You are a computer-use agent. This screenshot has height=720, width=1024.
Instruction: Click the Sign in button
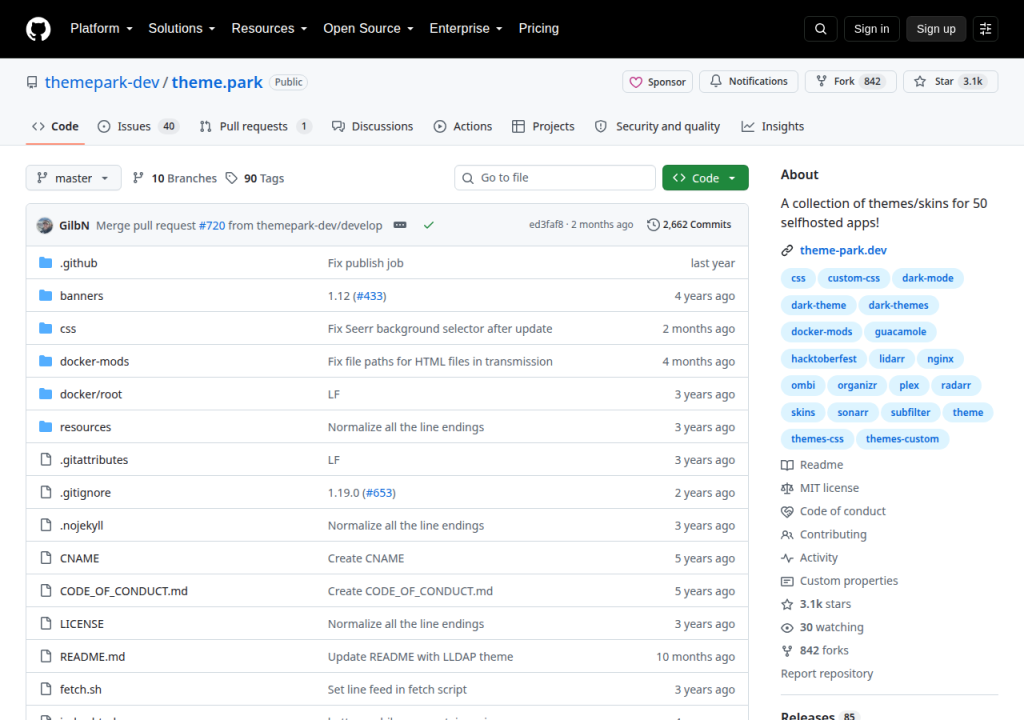coord(871,29)
